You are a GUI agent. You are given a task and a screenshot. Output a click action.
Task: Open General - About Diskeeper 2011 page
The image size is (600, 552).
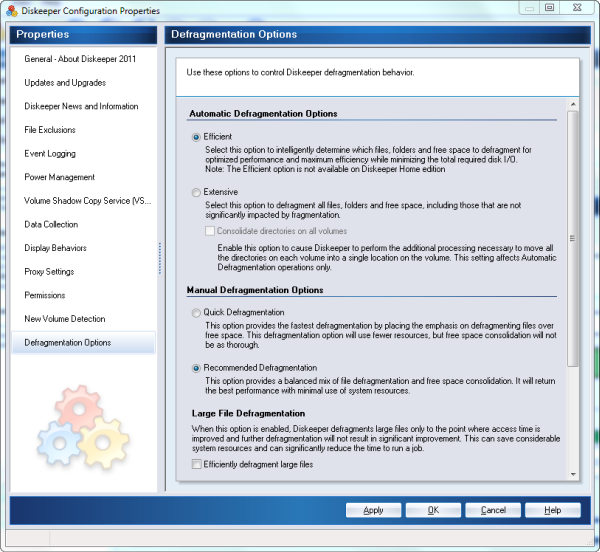click(x=80, y=59)
